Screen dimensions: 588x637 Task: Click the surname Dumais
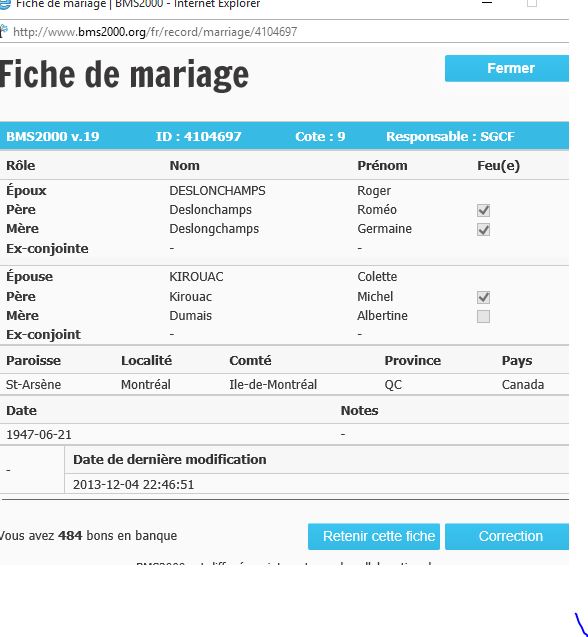click(191, 316)
